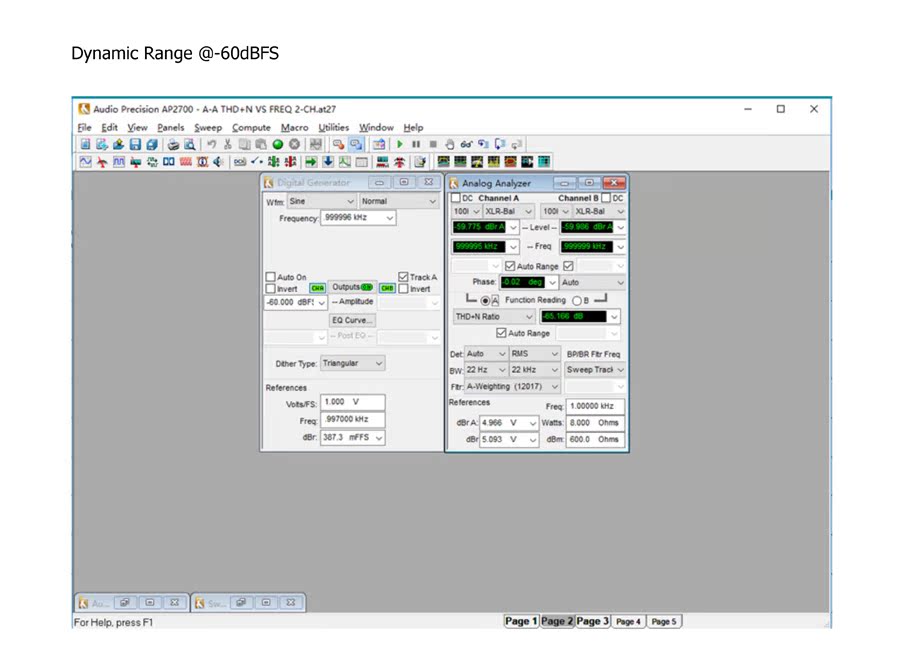Screen dimensions: 900x669
Task: Click the speaker (headphone/monitor) toolbar icon
Action: tap(218, 162)
